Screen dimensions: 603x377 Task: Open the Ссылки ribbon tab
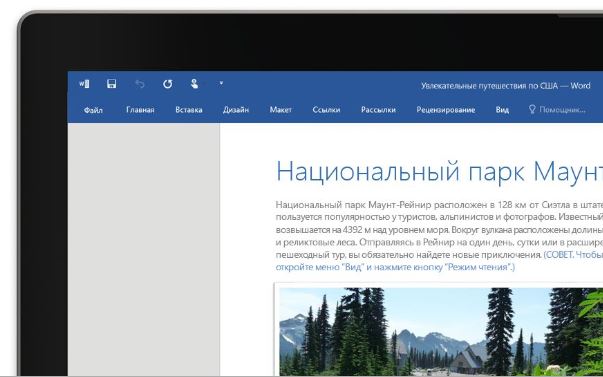tap(326, 110)
